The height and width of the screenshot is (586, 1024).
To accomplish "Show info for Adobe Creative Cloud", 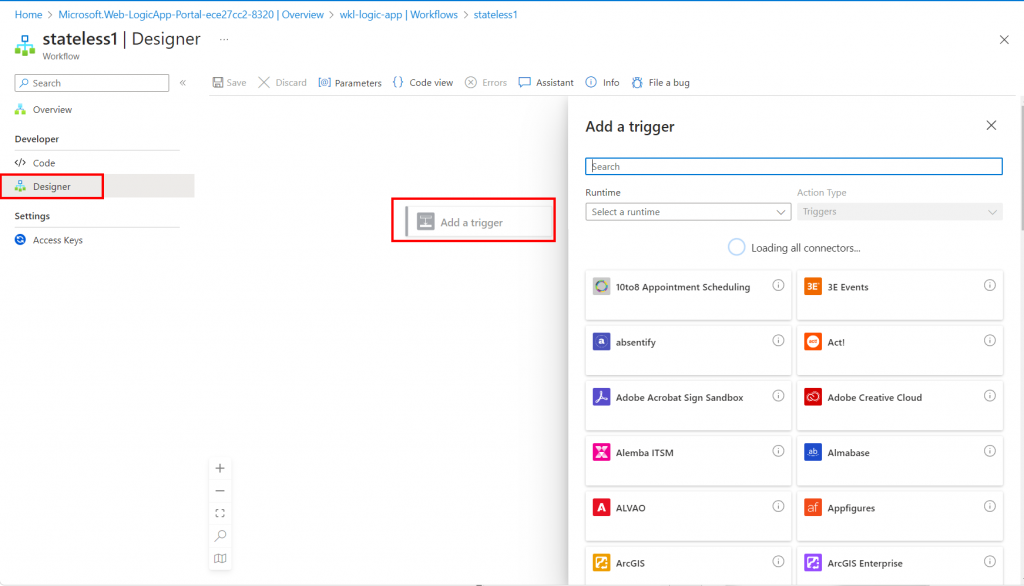I will (x=989, y=396).
